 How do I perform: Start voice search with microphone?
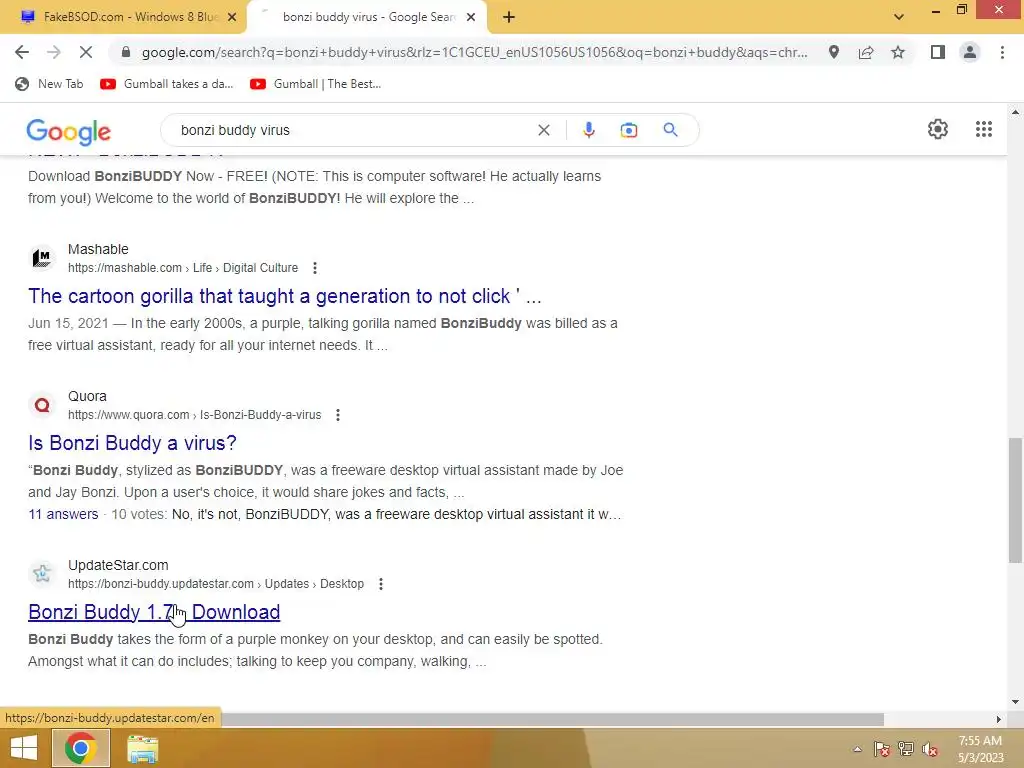coord(588,130)
